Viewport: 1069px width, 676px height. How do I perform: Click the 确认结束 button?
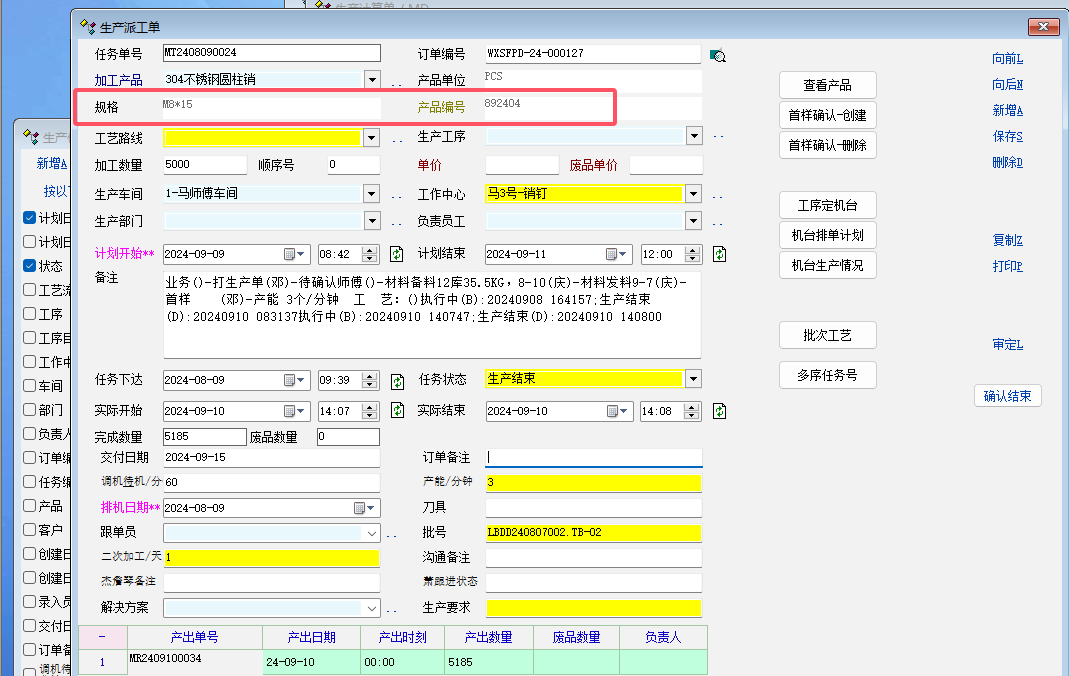point(1007,396)
